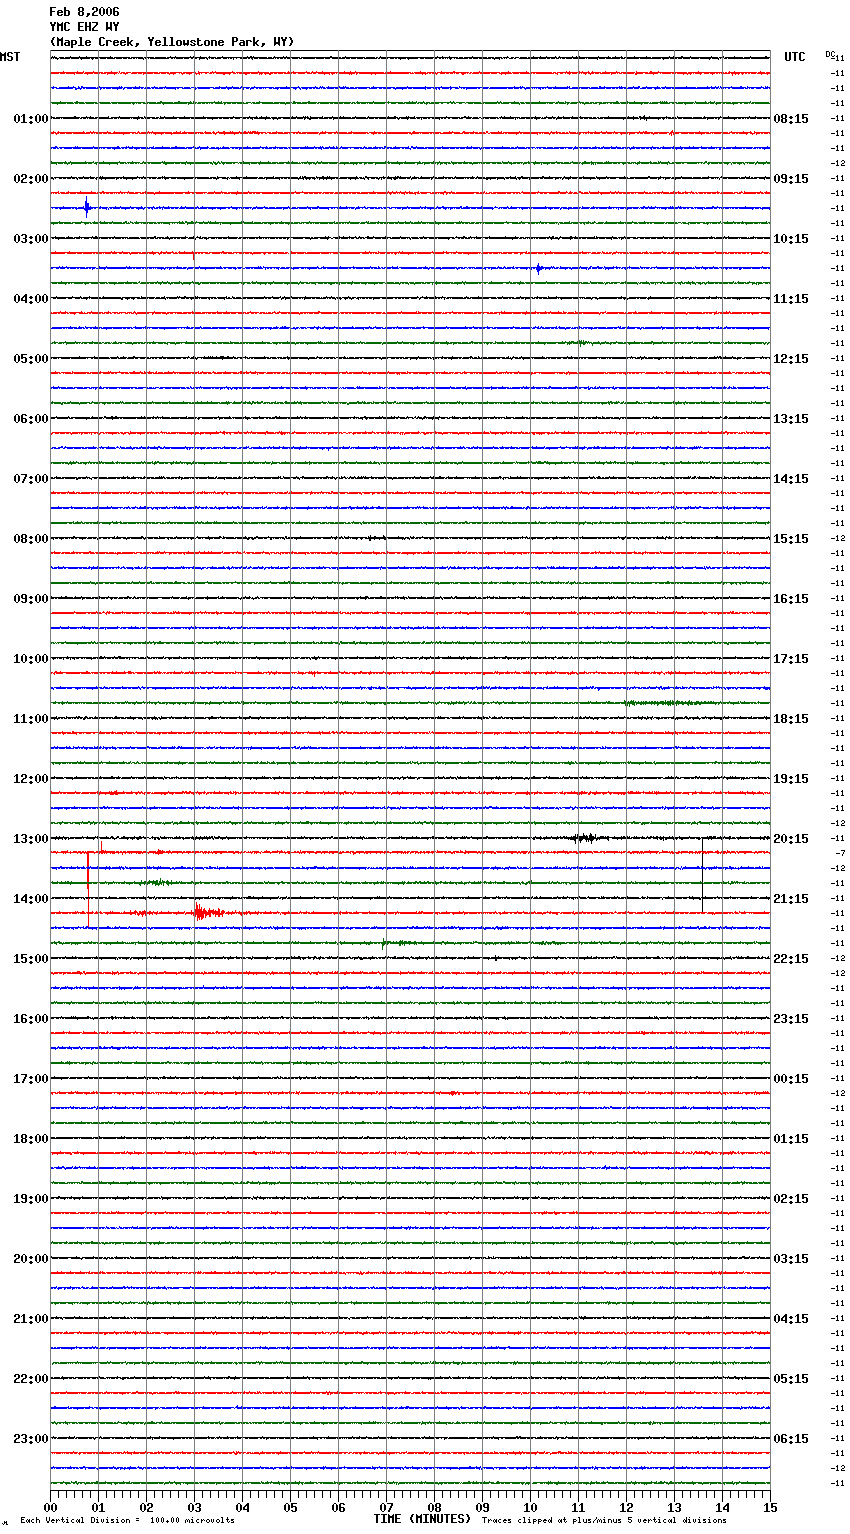Image resolution: width=850 pixels, height=1534 pixels.
Task: Click the 14:15 UTC time label
Action: point(791,479)
